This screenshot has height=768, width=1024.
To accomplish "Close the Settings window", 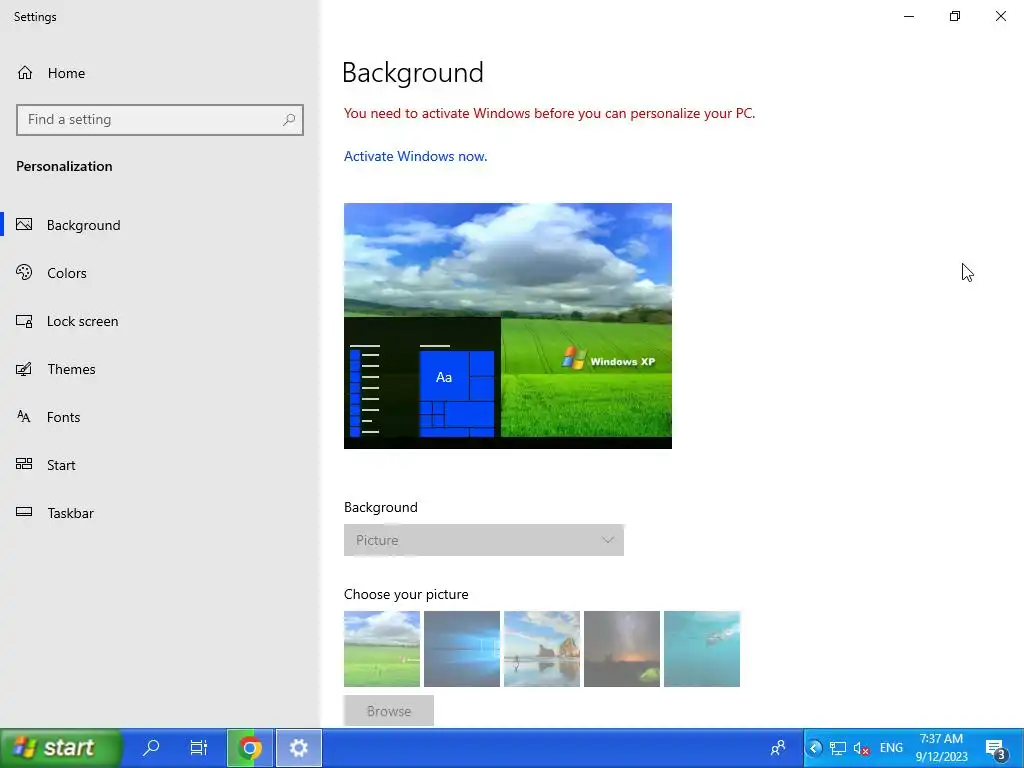I will coord(1000,16).
